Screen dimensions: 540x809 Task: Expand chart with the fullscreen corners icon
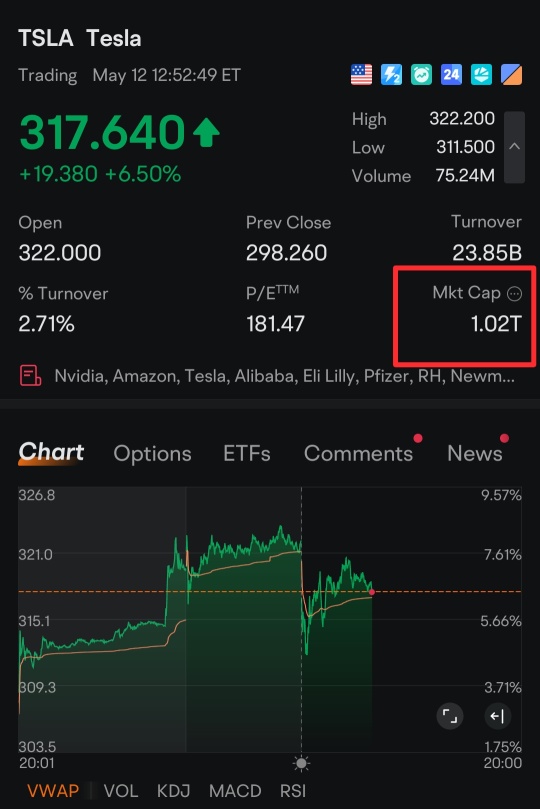(x=450, y=716)
